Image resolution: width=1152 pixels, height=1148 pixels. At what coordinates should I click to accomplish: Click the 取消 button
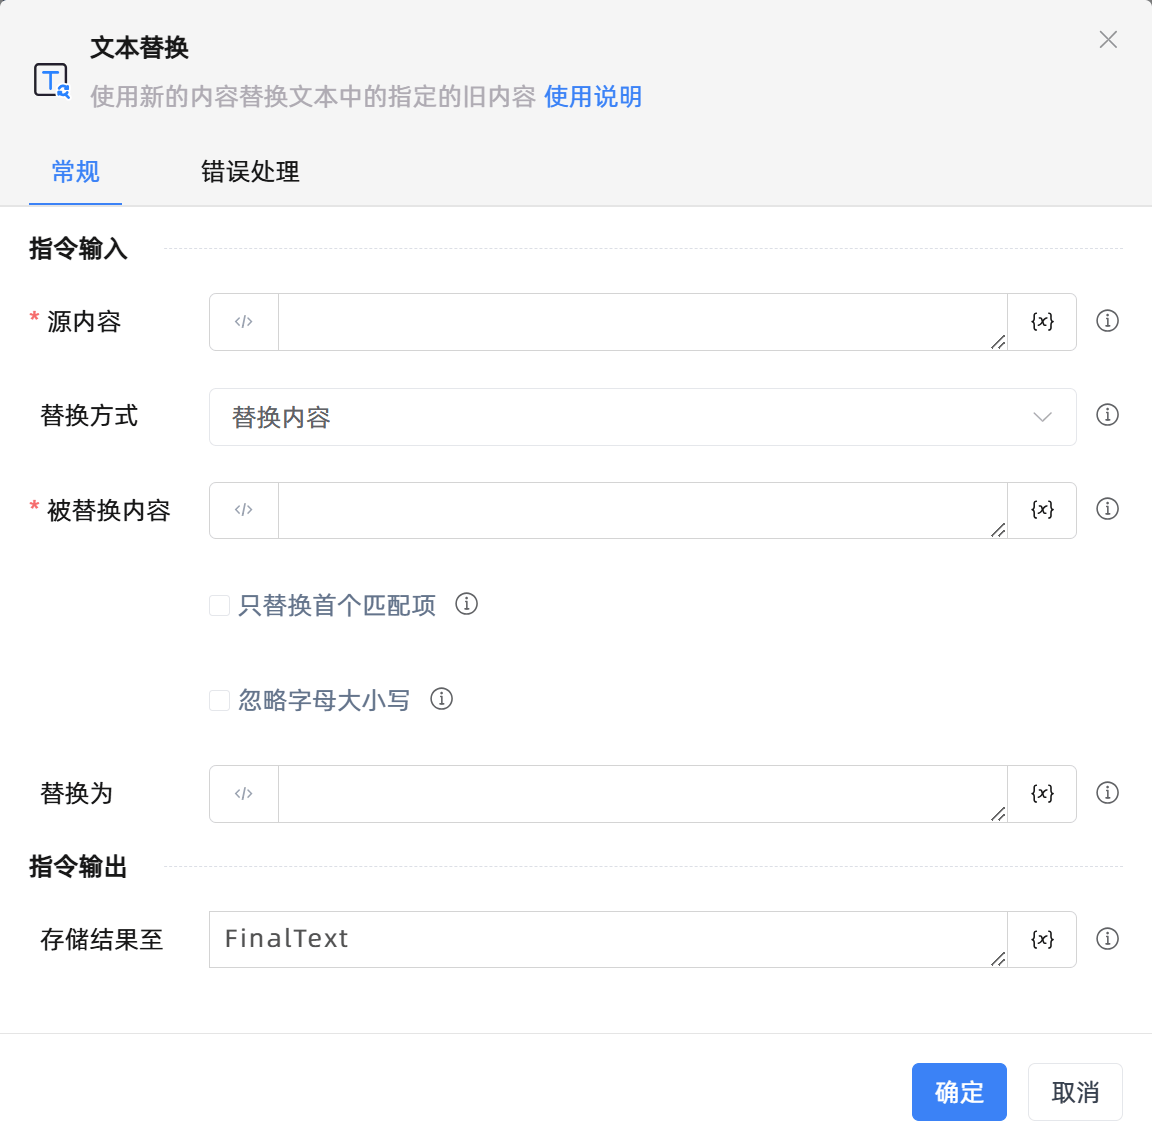[1075, 1092]
